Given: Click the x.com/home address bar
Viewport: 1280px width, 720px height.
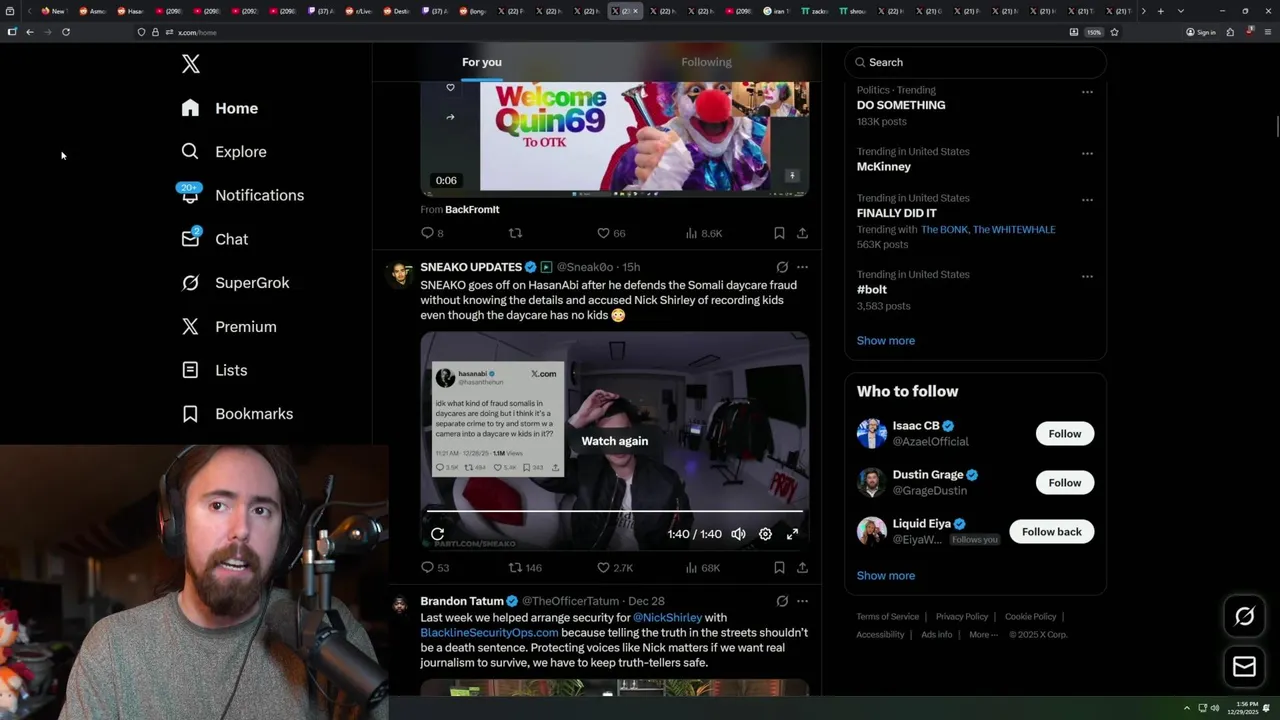Looking at the screenshot, I should [x=600, y=32].
